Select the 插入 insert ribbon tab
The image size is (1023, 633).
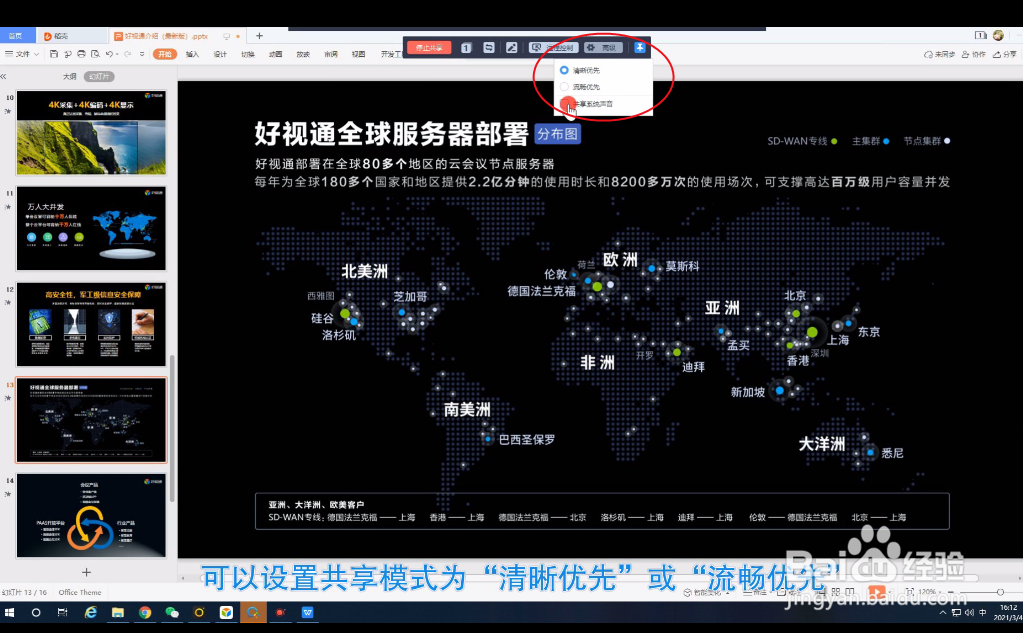click(x=192, y=54)
